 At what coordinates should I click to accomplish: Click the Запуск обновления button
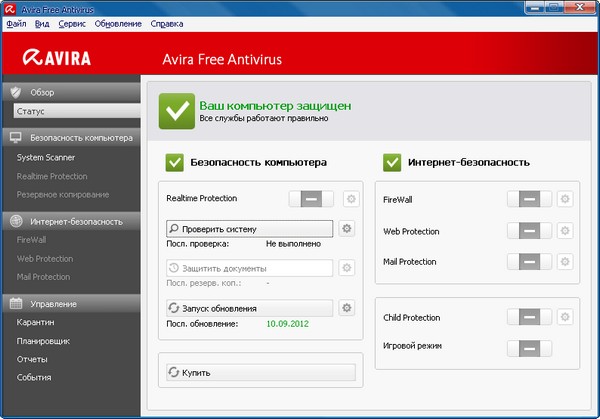tap(247, 308)
